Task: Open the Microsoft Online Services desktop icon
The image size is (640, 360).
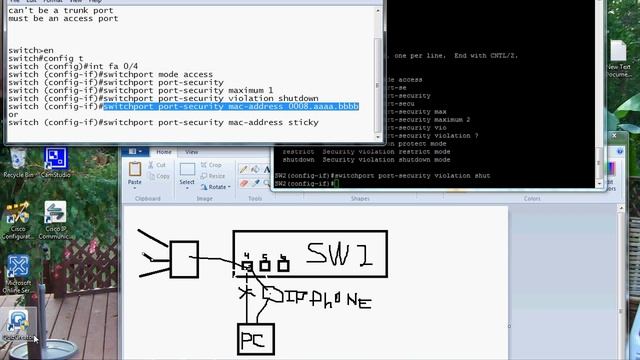Action: (18, 274)
